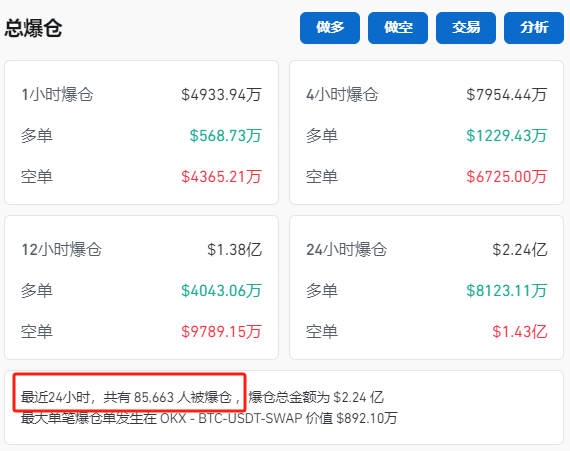Click 12-hour long liquidations $4043.06万
The width and height of the screenshot is (570, 451).
pyautogui.click(x=221, y=291)
